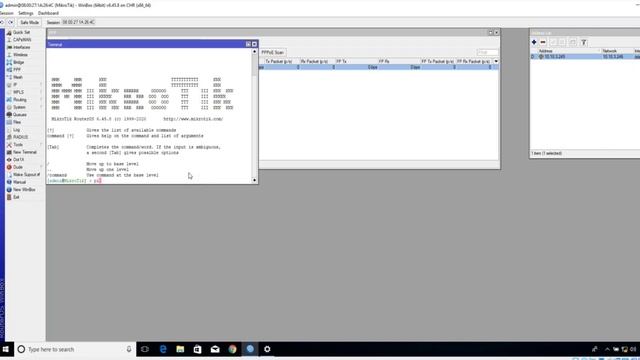
Task: Open CAPsMAN from the sidebar
Action: [22, 40]
